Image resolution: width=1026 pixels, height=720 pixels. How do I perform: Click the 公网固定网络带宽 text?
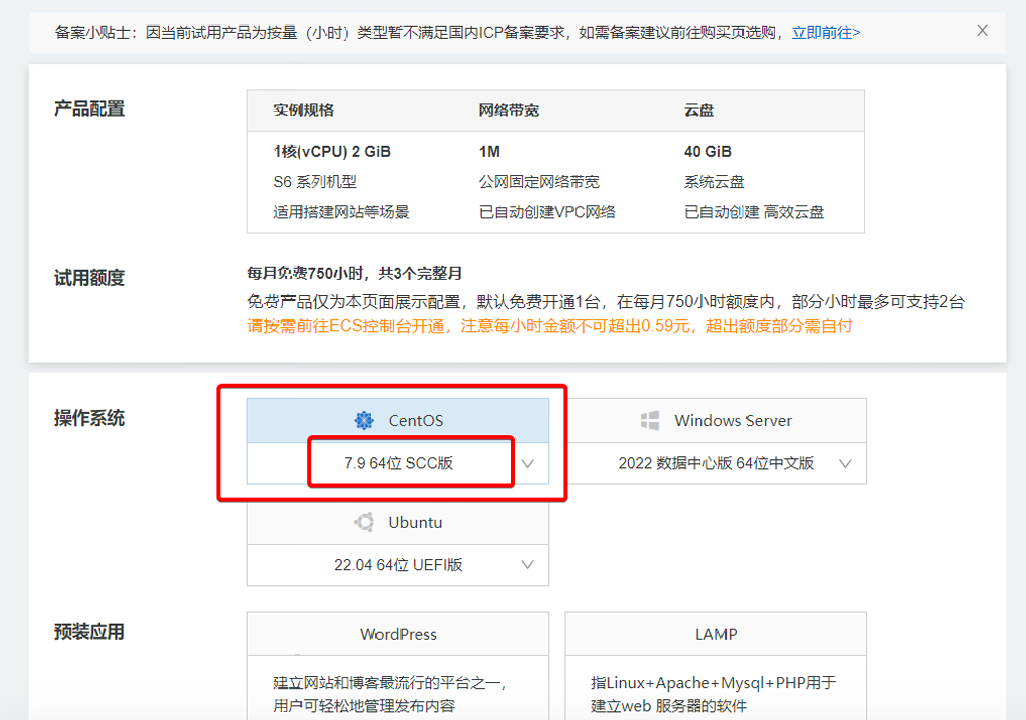[539, 182]
